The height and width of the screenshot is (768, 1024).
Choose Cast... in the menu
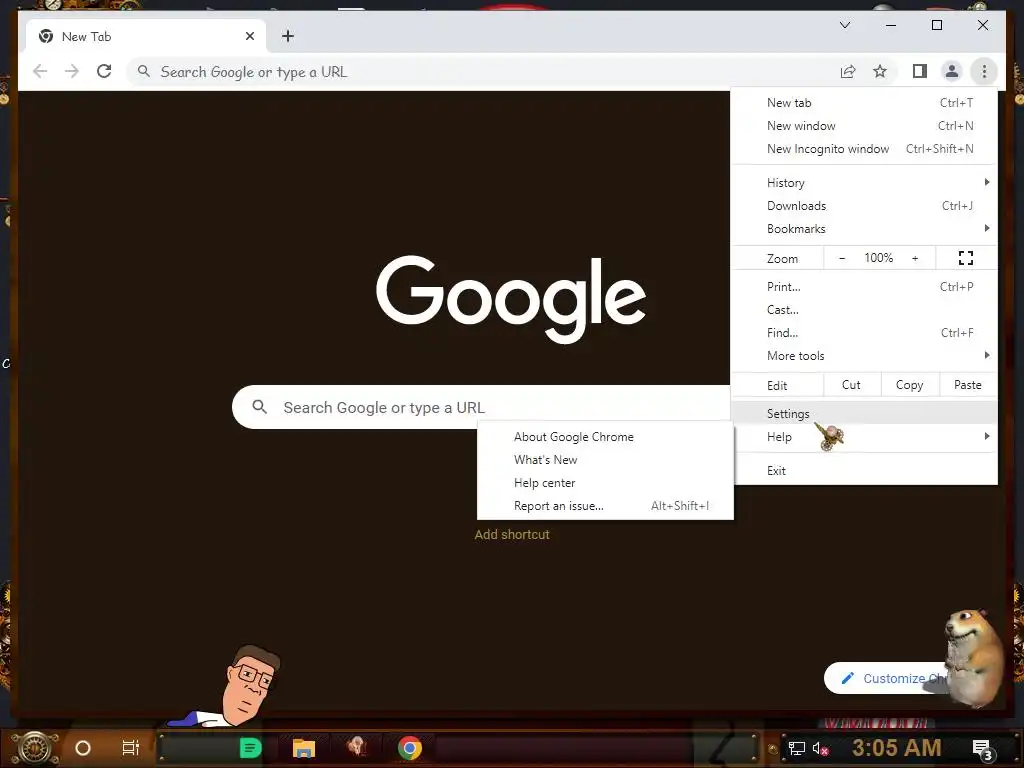(864, 310)
